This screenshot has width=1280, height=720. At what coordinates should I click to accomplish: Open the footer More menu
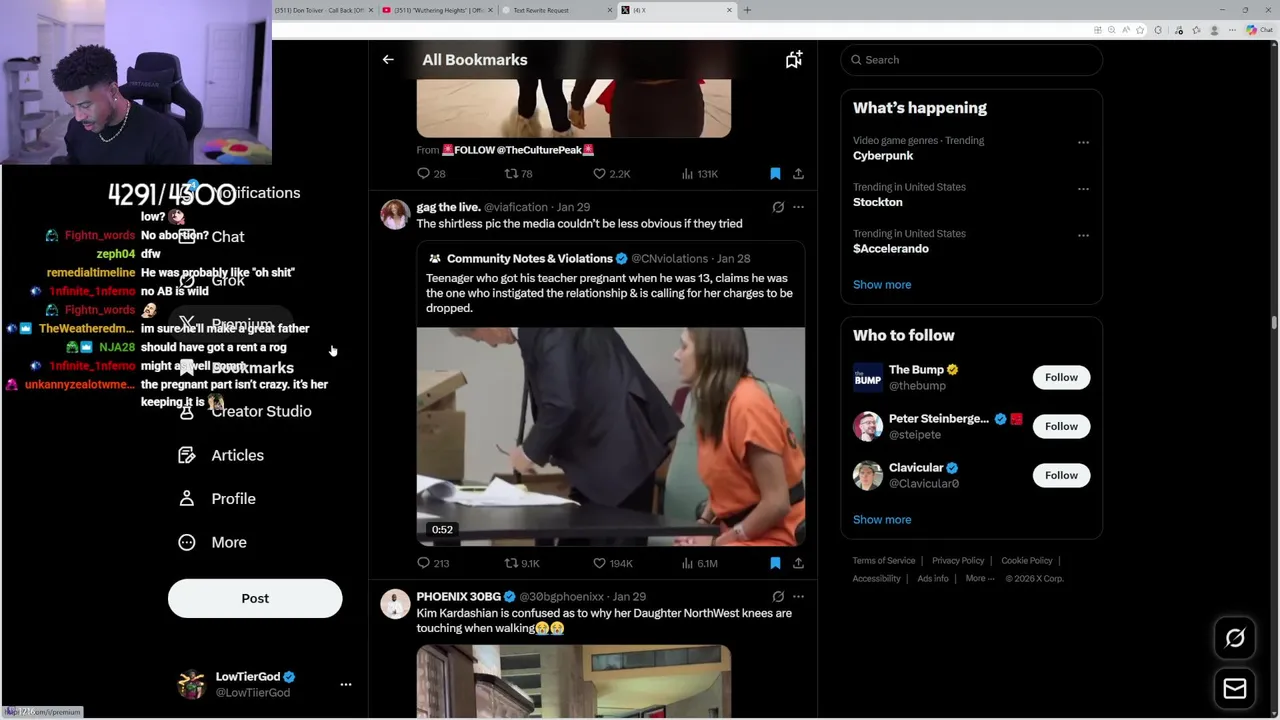pos(980,579)
